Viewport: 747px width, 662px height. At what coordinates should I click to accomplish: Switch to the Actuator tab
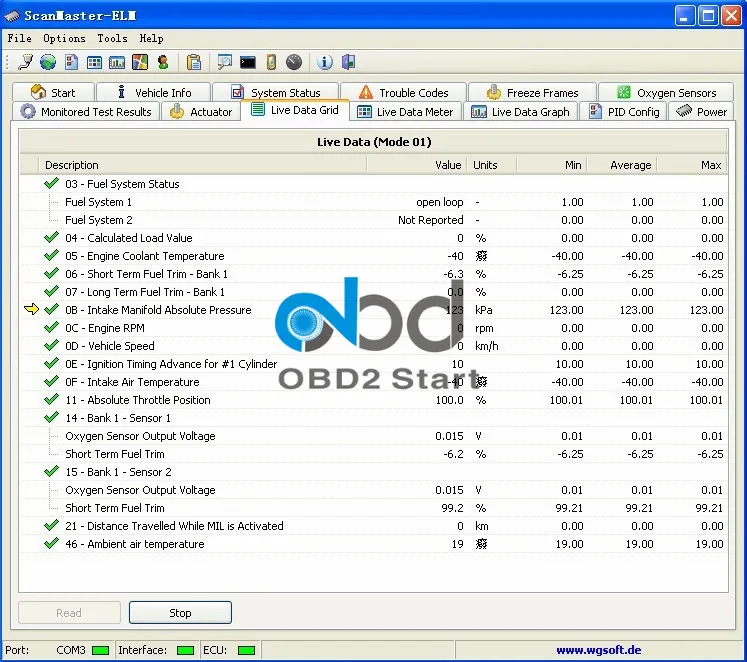201,111
